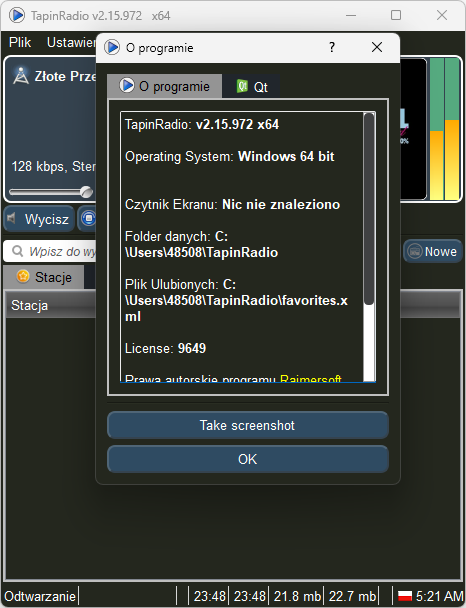Click the Nowe button in main window

point(433,251)
